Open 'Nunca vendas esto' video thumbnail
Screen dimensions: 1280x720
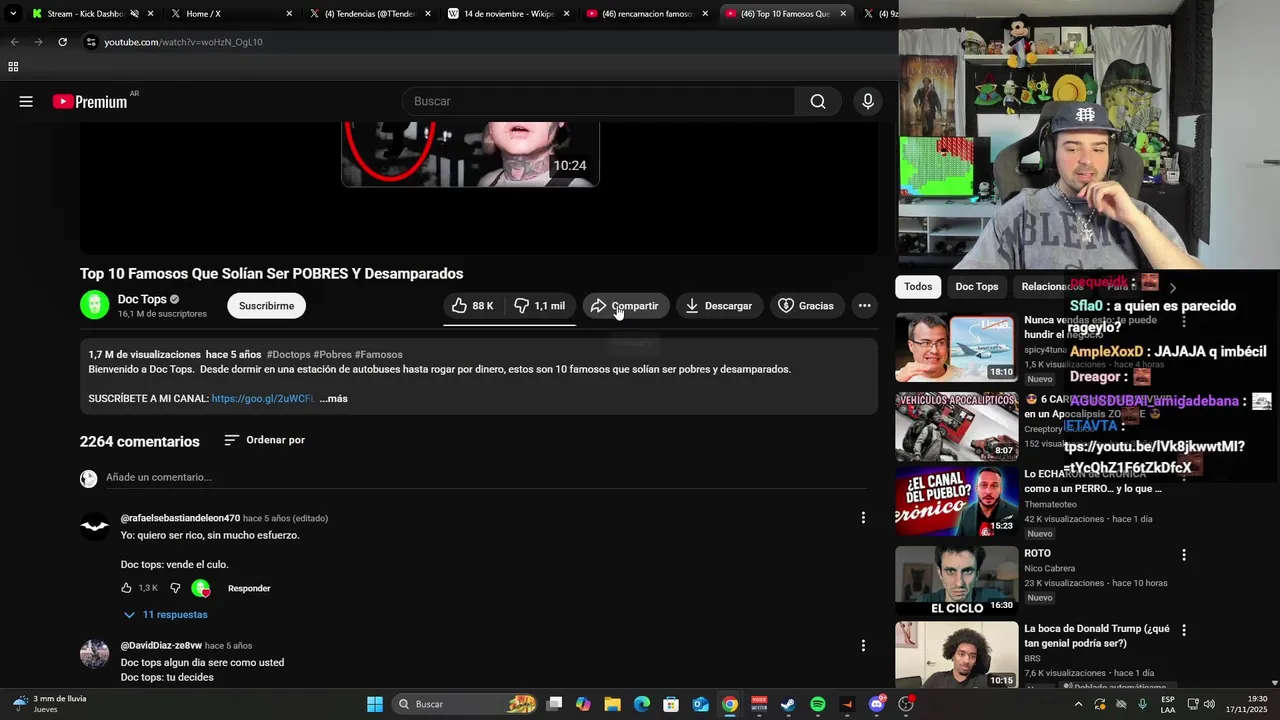pyautogui.click(x=956, y=347)
